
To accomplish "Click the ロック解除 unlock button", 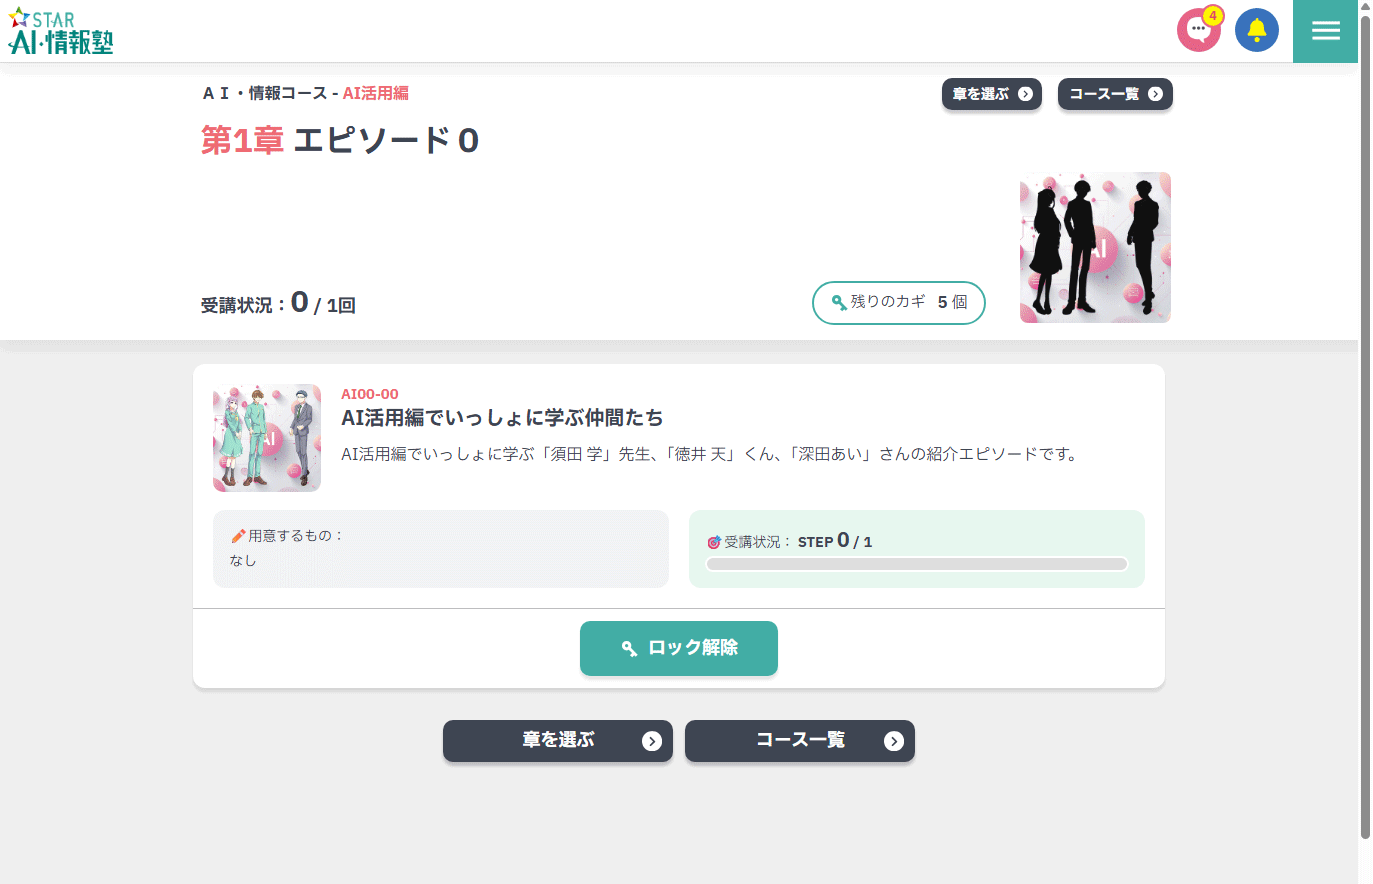I will 679,648.
